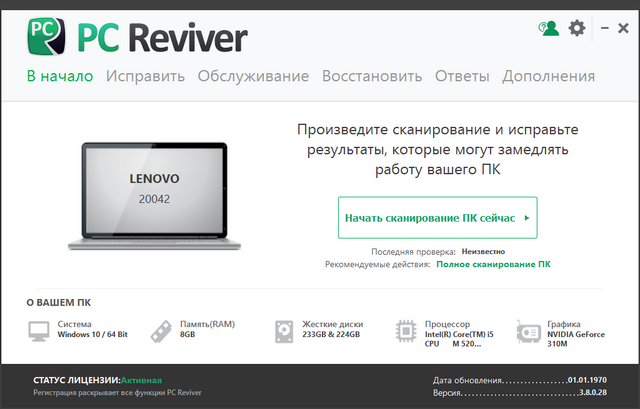Click the System monitor icon
Image resolution: width=640 pixels, height=409 pixels.
tap(38, 332)
